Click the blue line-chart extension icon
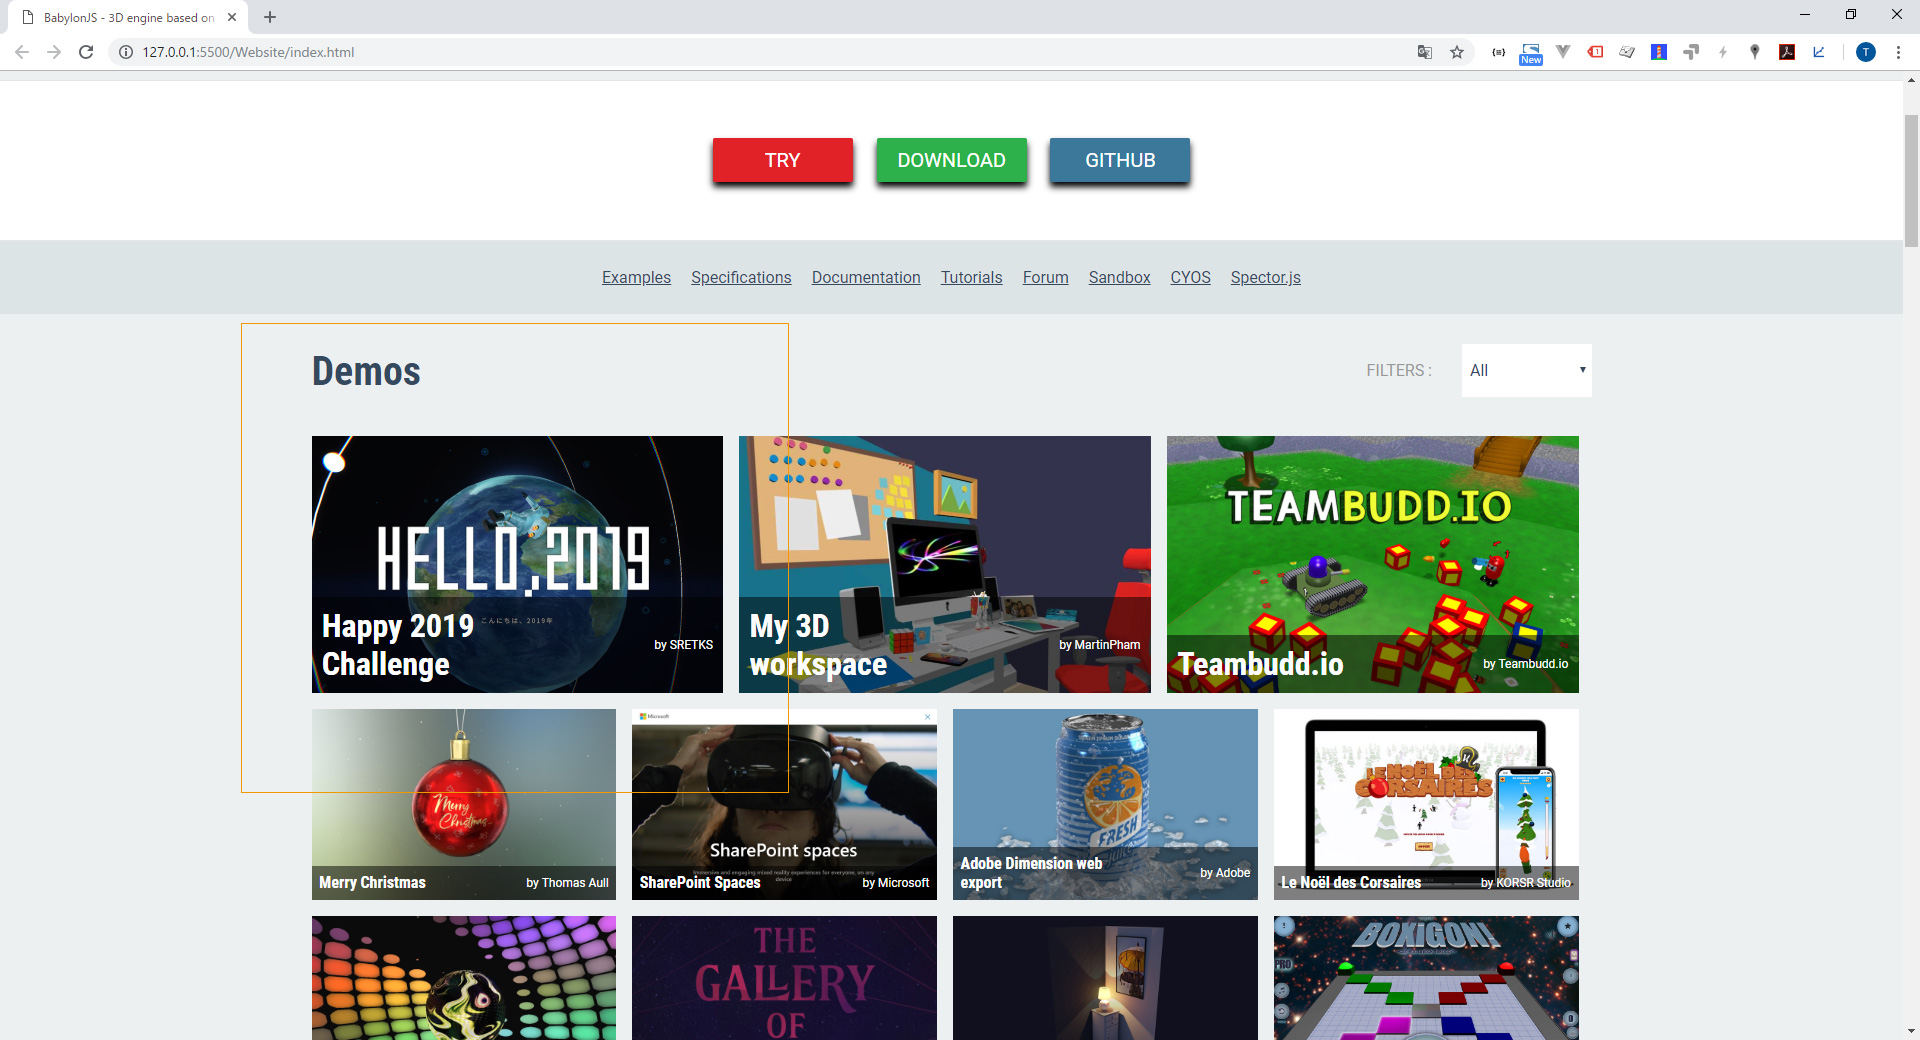This screenshot has height=1040, width=1920. click(1819, 52)
